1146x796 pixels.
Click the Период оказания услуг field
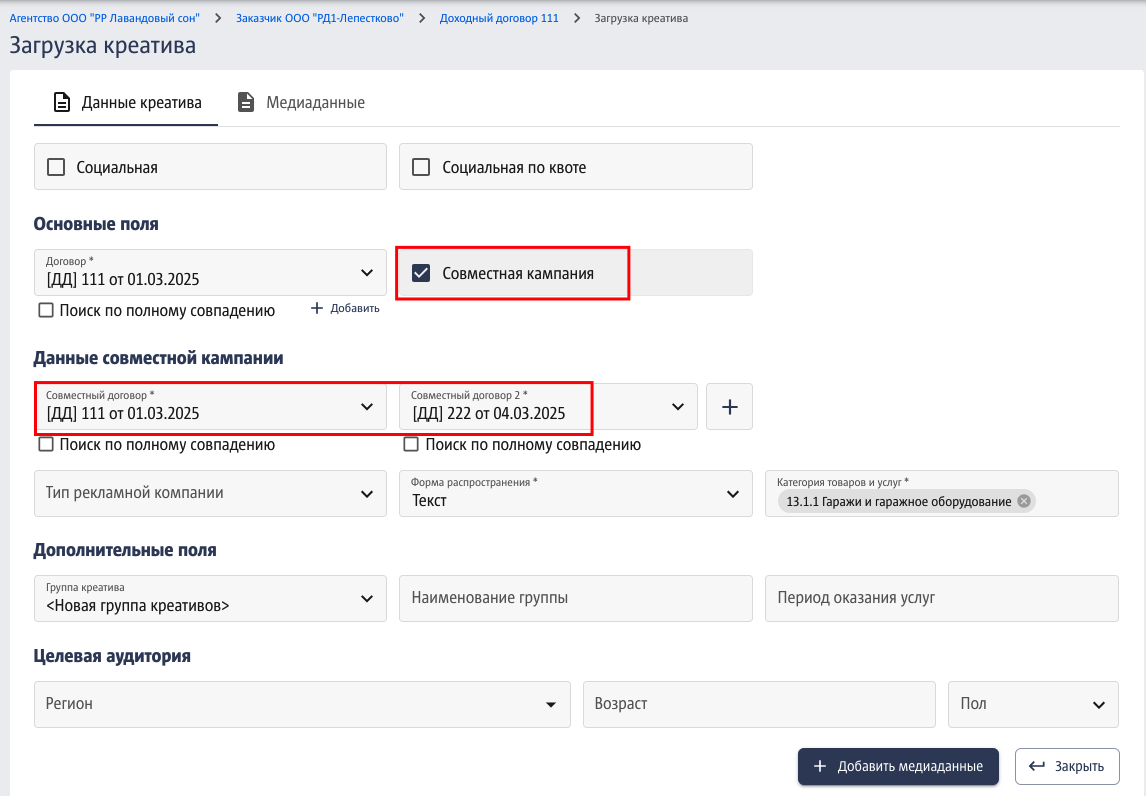tap(942, 598)
